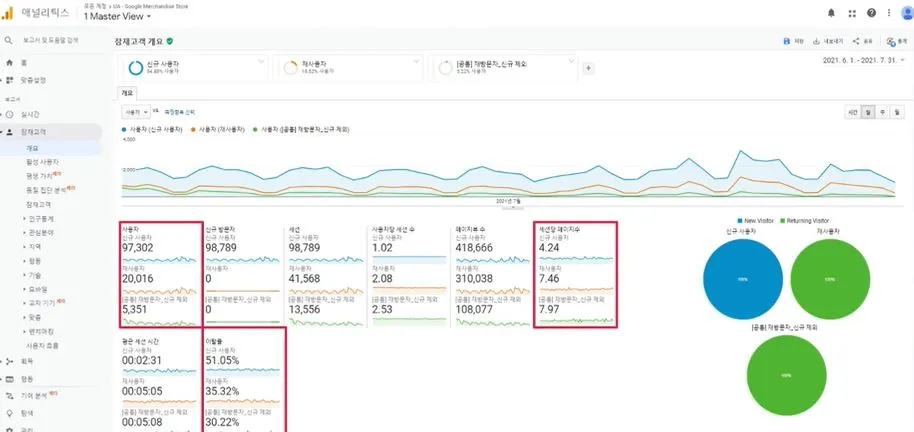
Task: Click the 세션당 페이지수 7.97 value
Action: pyautogui.click(x=549, y=310)
